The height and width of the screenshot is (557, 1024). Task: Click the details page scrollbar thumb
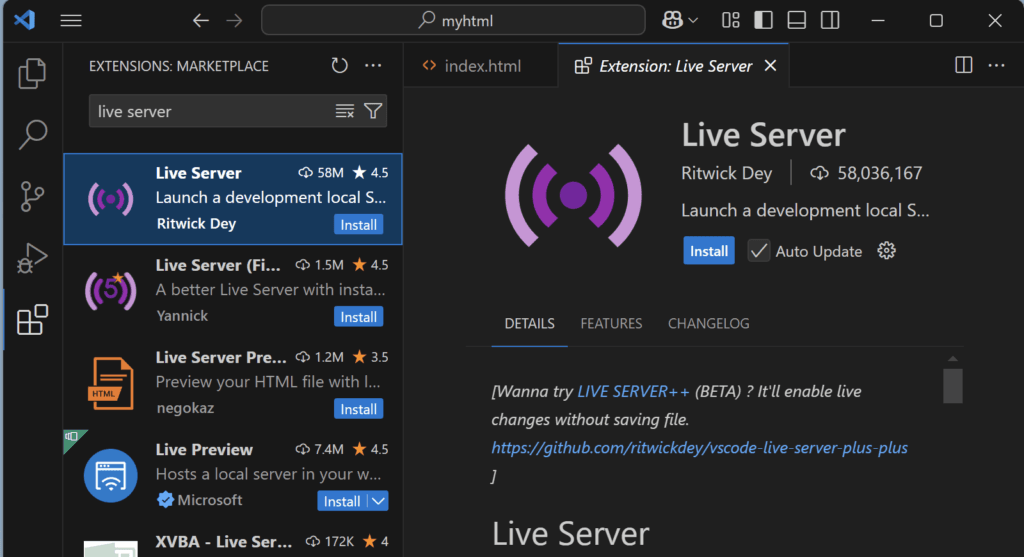pos(953,386)
